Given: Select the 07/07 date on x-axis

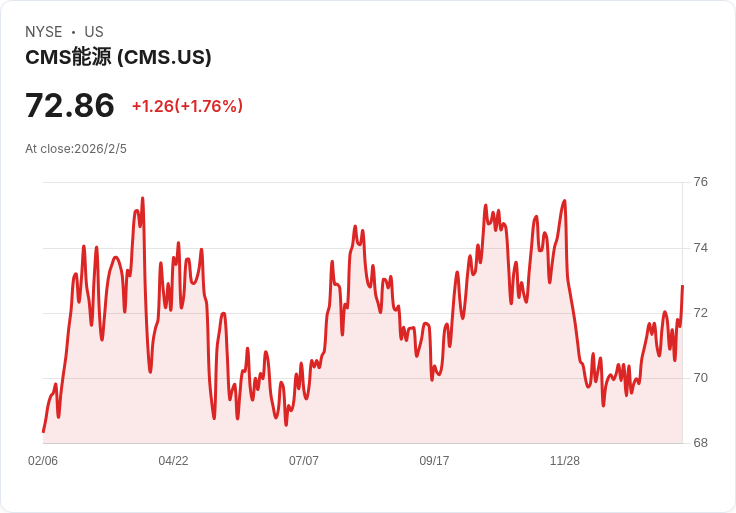Looking at the screenshot, I should [304, 460].
